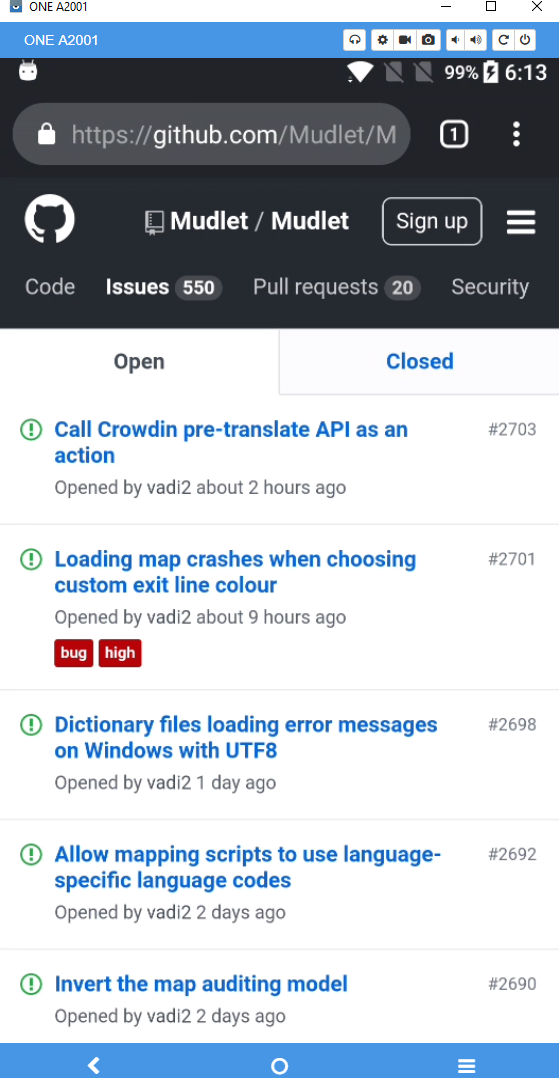Click open-issue icon for issue #2692
The height and width of the screenshot is (1078, 559).
(x=31, y=855)
